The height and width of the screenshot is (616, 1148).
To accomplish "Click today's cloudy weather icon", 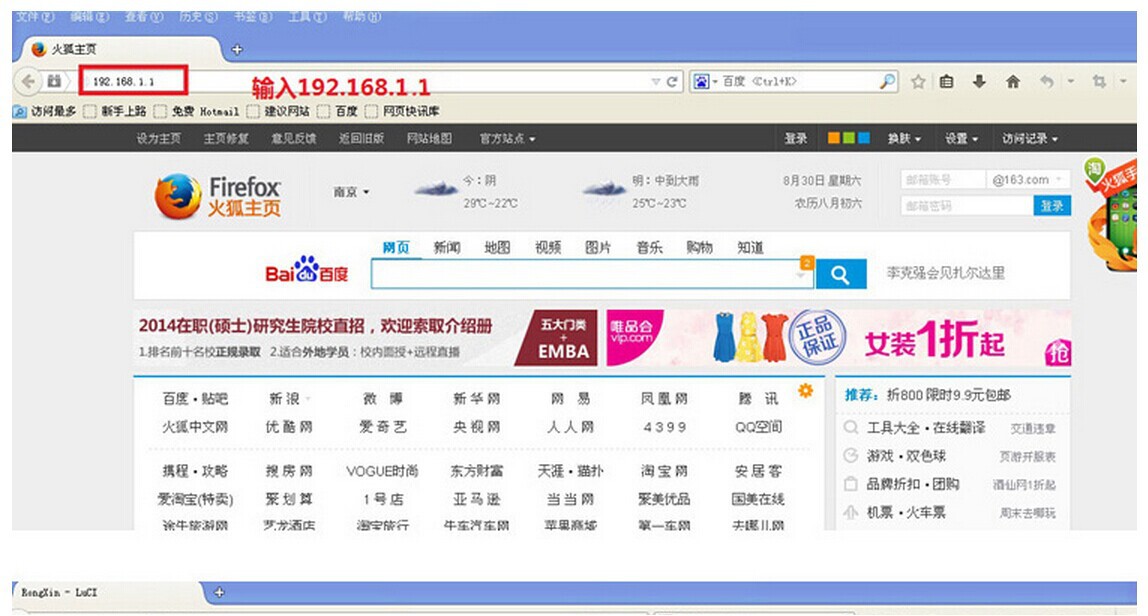I will [x=436, y=190].
